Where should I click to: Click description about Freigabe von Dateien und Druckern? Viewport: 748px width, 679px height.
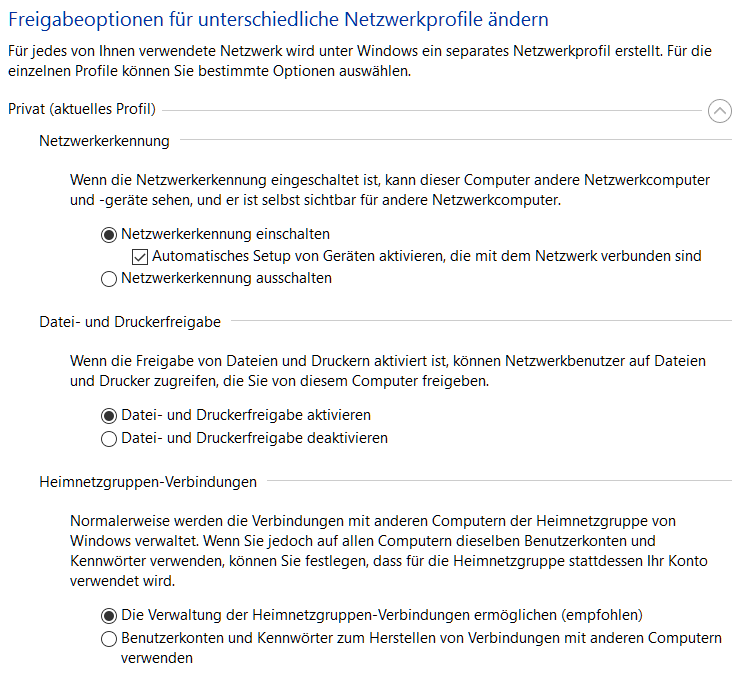point(388,371)
